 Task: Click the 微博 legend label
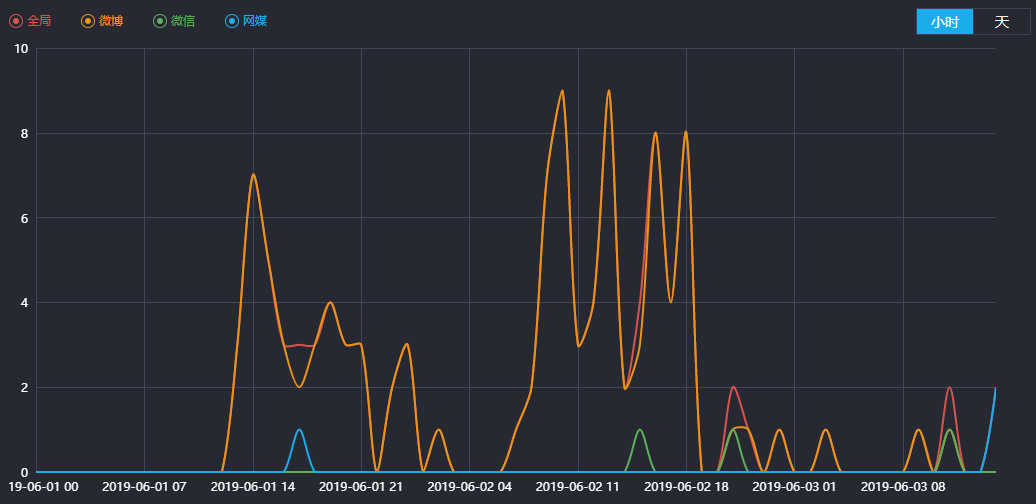click(111, 21)
